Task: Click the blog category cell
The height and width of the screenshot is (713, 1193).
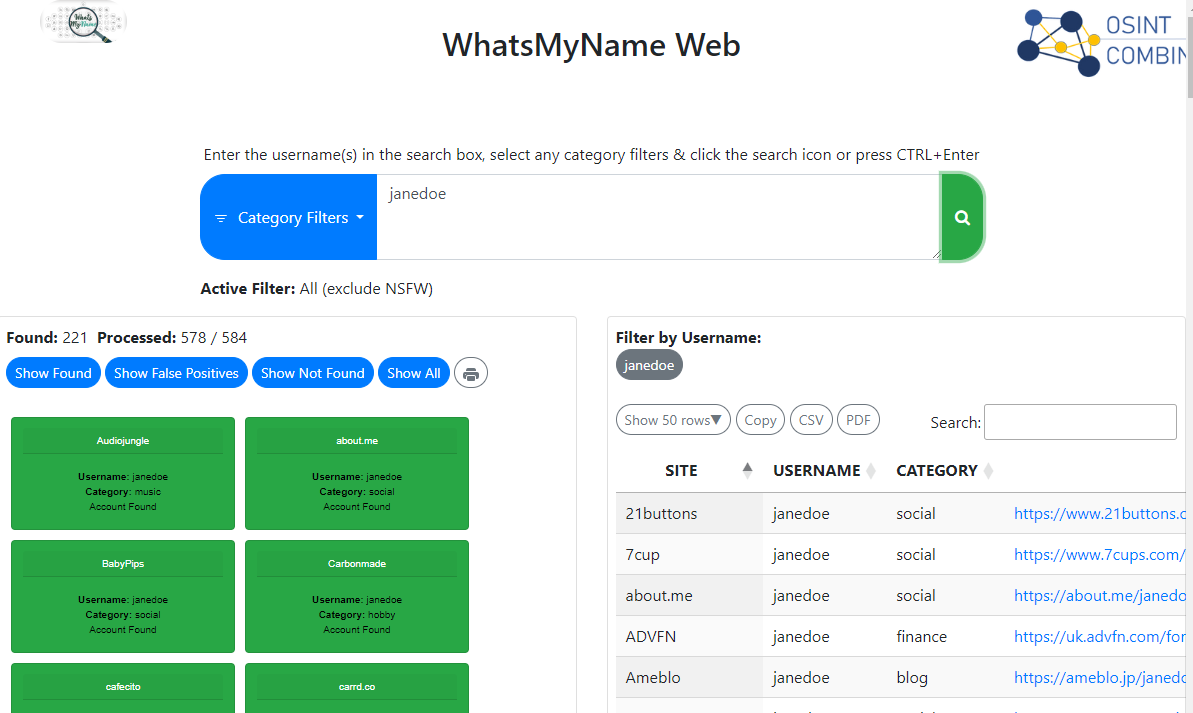Action: click(946, 678)
